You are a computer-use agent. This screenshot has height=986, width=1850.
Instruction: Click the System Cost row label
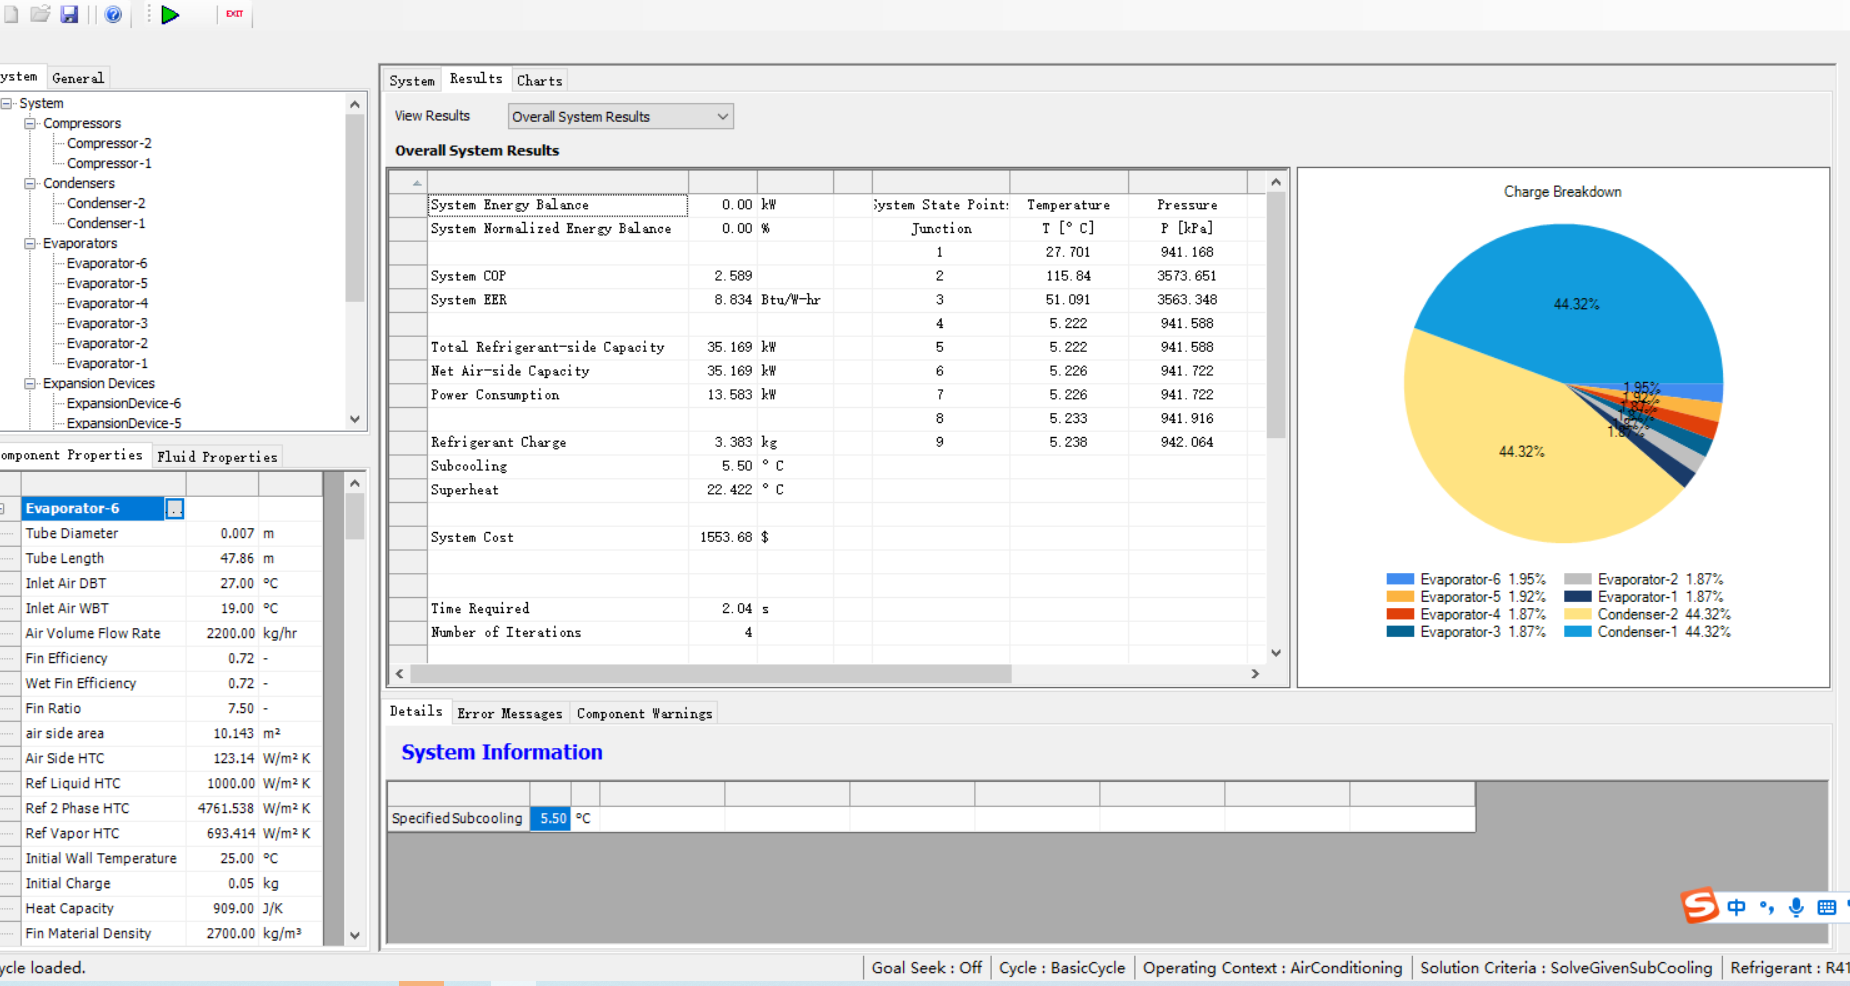click(472, 537)
